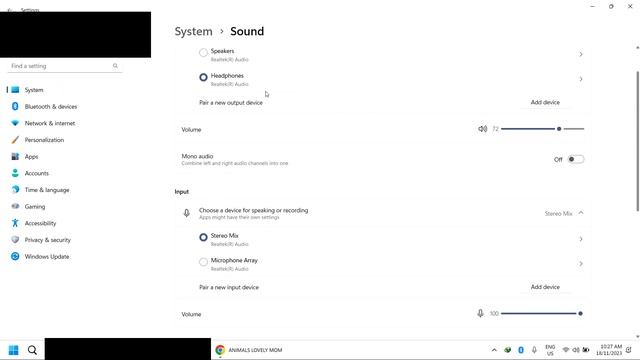Open Apps settings page
The width and height of the screenshot is (640, 360).
(x=31, y=157)
